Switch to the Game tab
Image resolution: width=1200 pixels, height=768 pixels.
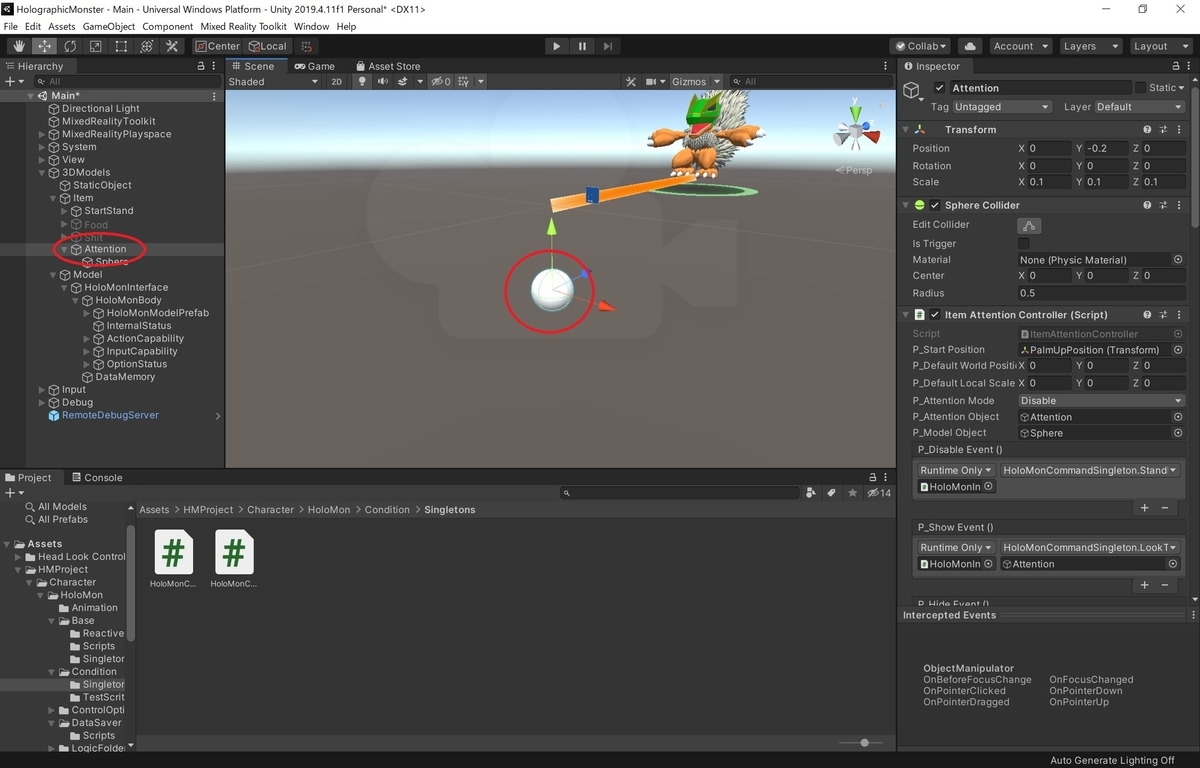coord(314,66)
